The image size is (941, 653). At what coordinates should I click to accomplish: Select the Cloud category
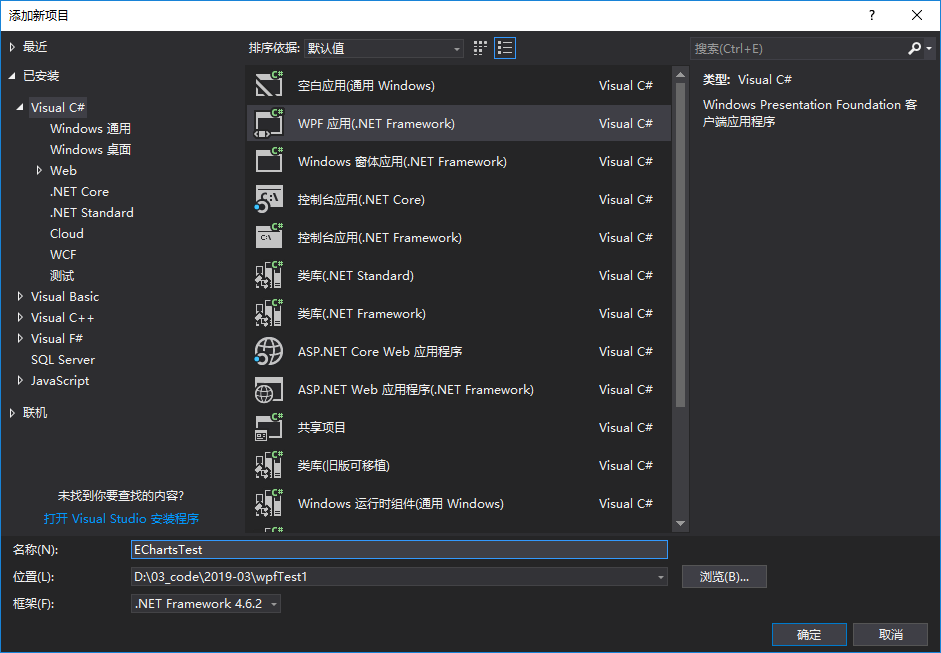coord(67,233)
